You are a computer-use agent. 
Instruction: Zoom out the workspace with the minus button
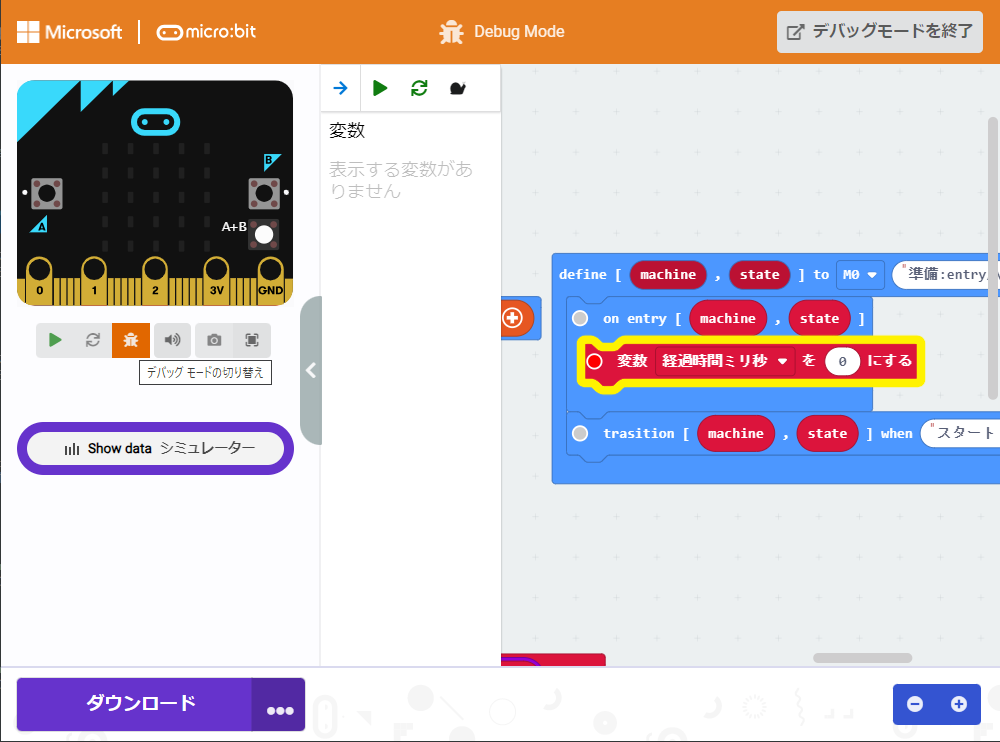pos(915,704)
